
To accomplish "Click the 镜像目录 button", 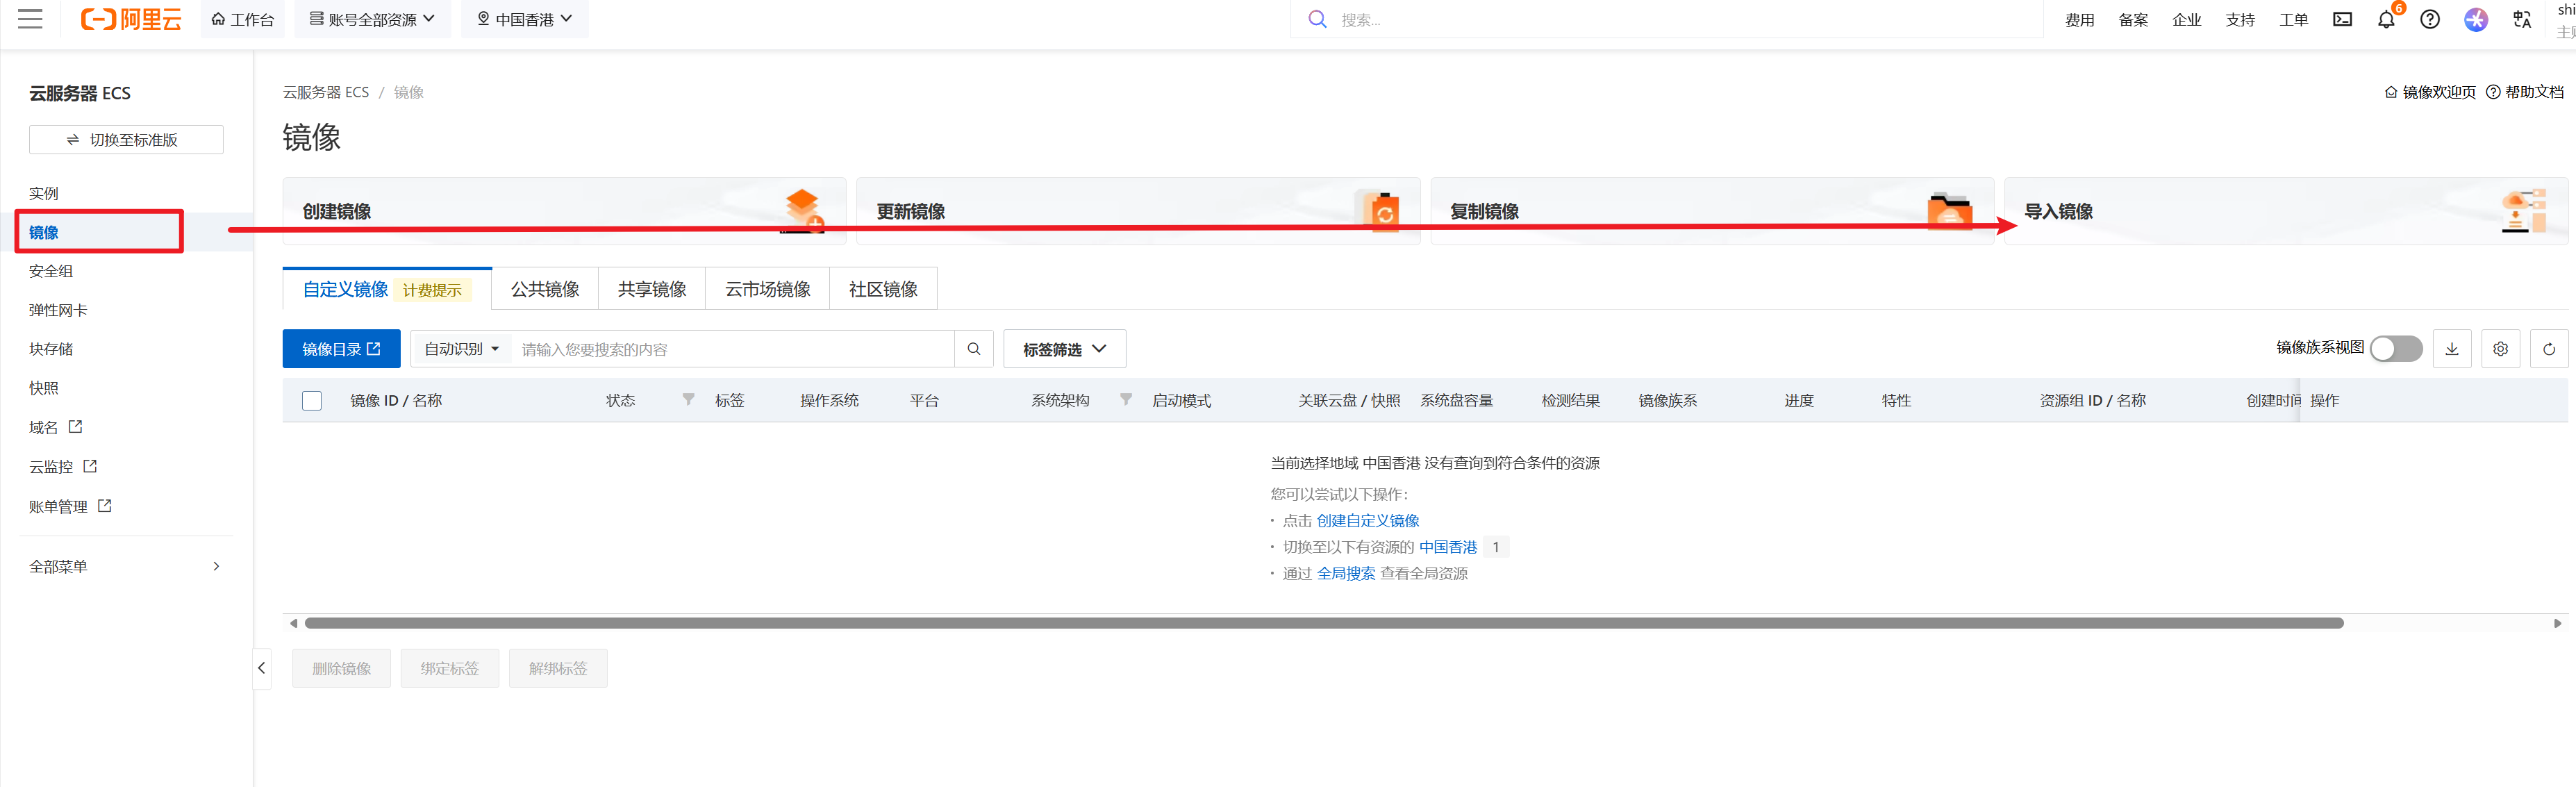I will [x=341, y=349].
